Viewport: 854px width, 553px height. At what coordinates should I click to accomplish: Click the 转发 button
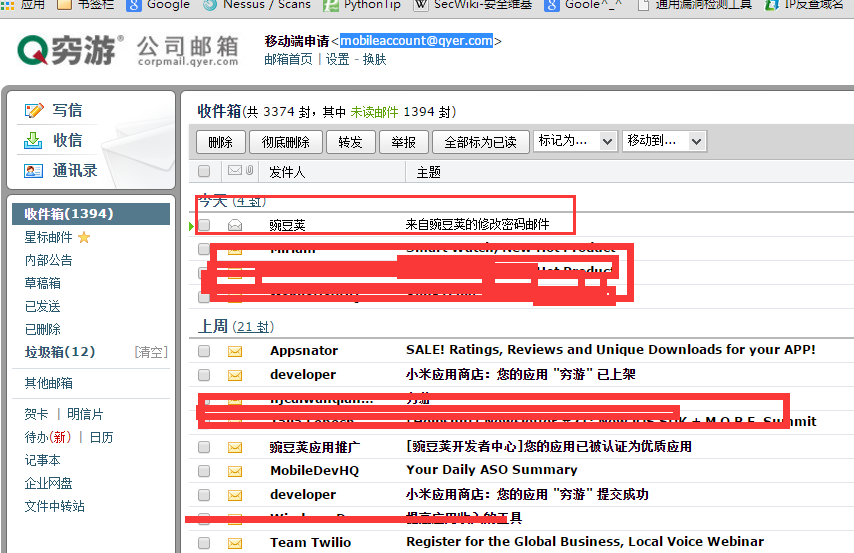click(350, 142)
